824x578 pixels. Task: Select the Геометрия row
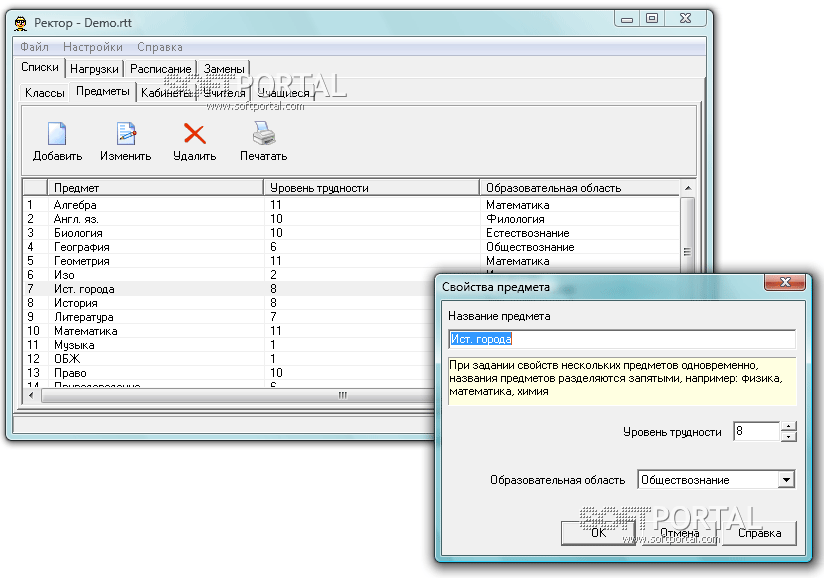click(351, 261)
